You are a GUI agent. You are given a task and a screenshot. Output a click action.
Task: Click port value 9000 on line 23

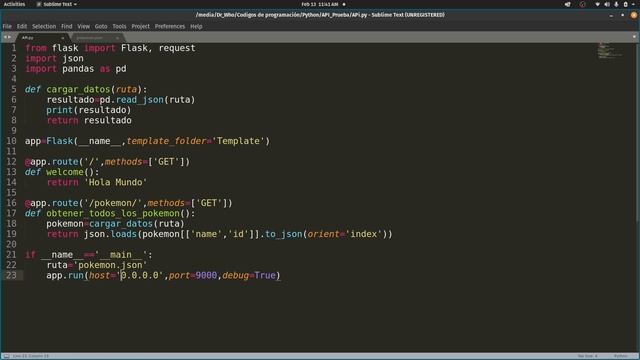206,276
